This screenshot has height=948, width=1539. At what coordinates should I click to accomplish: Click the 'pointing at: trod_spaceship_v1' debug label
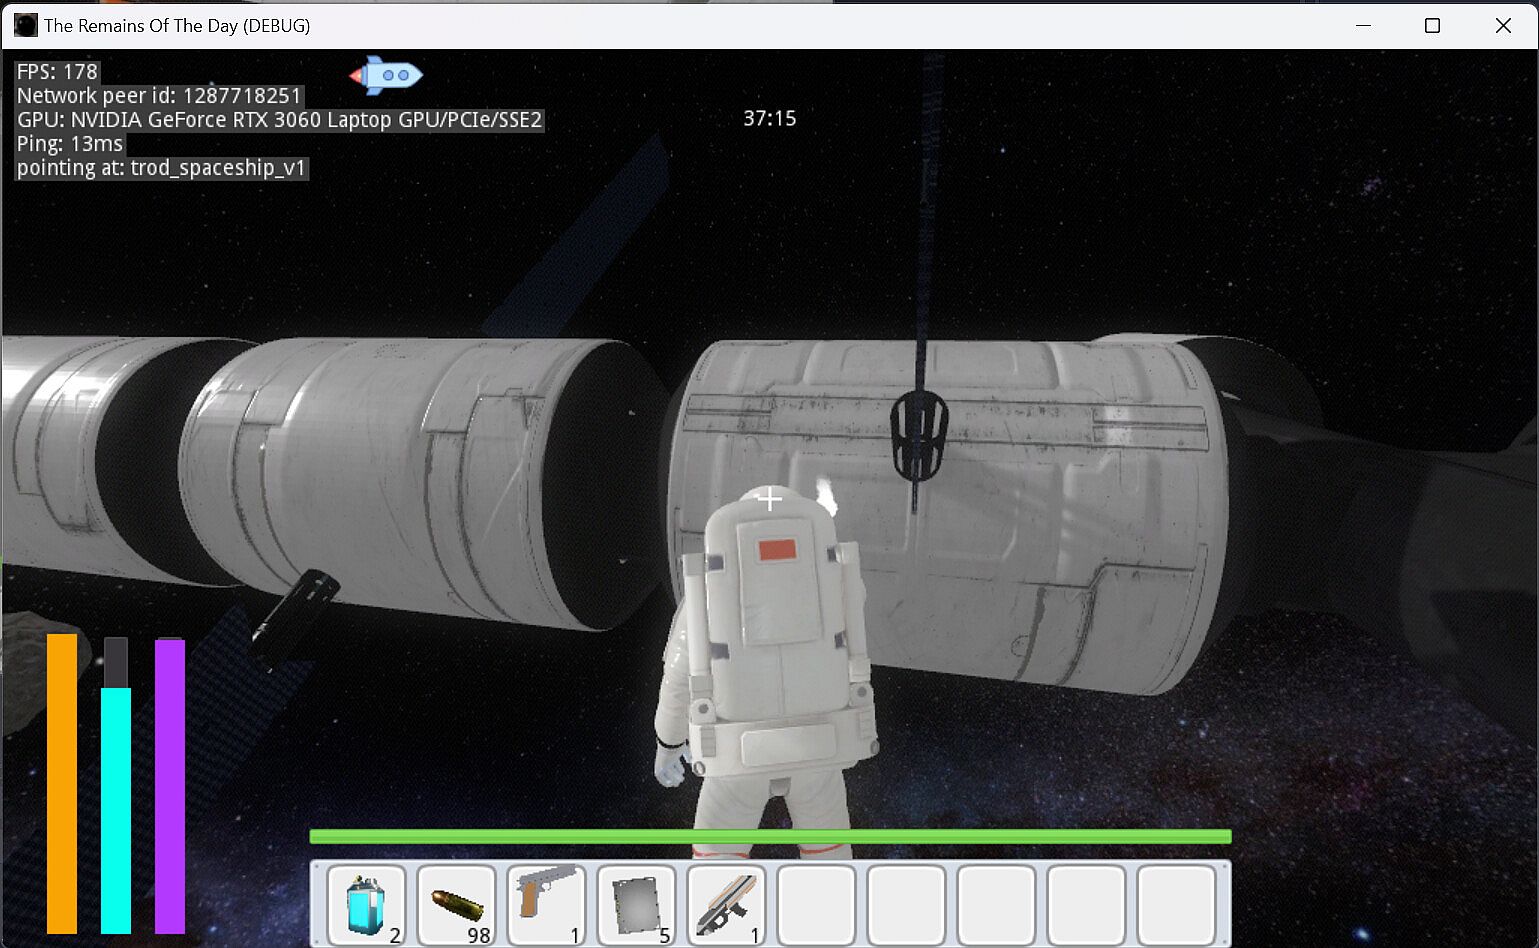click(161, 168)
